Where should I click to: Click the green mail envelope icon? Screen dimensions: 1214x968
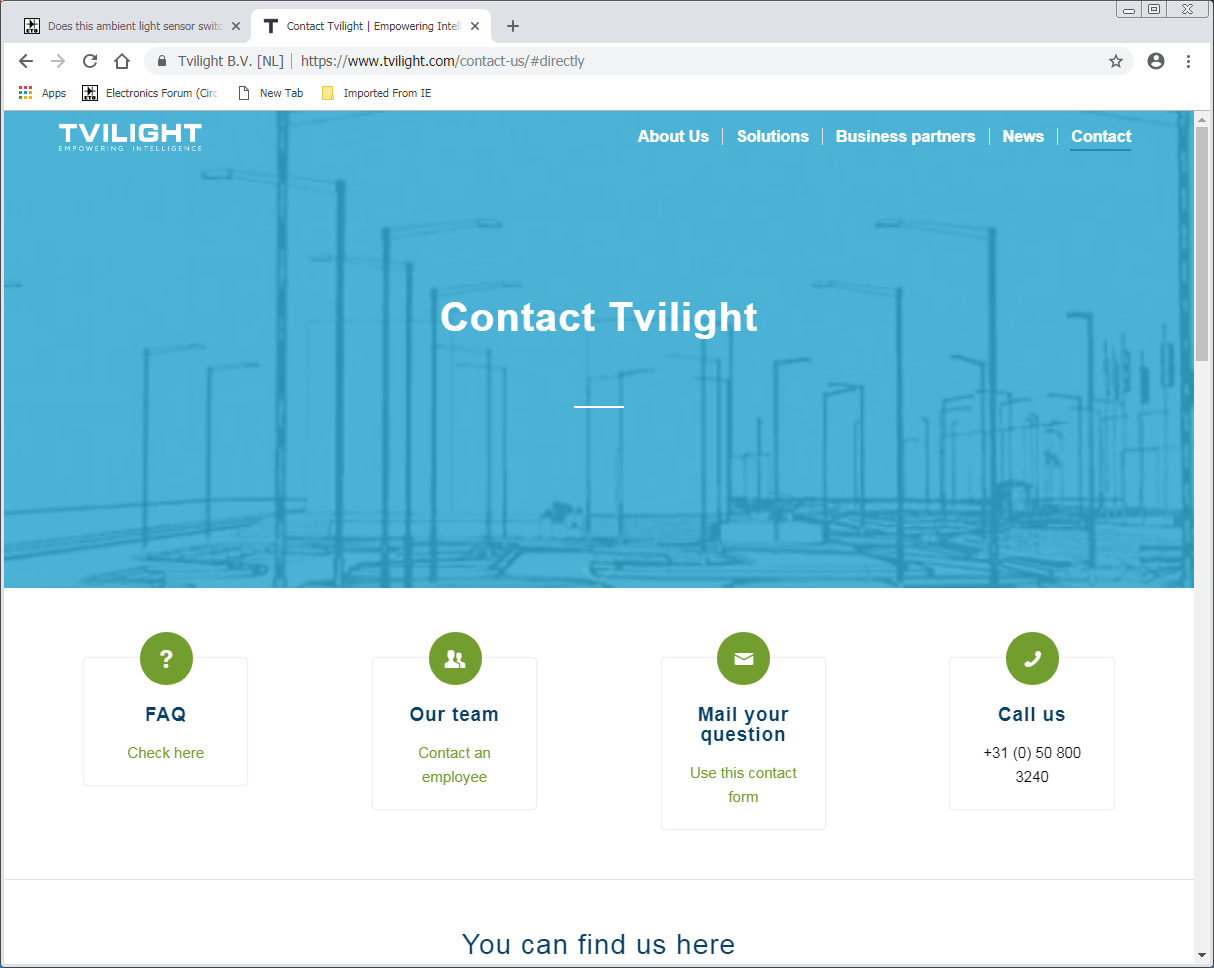pos(743,658)
